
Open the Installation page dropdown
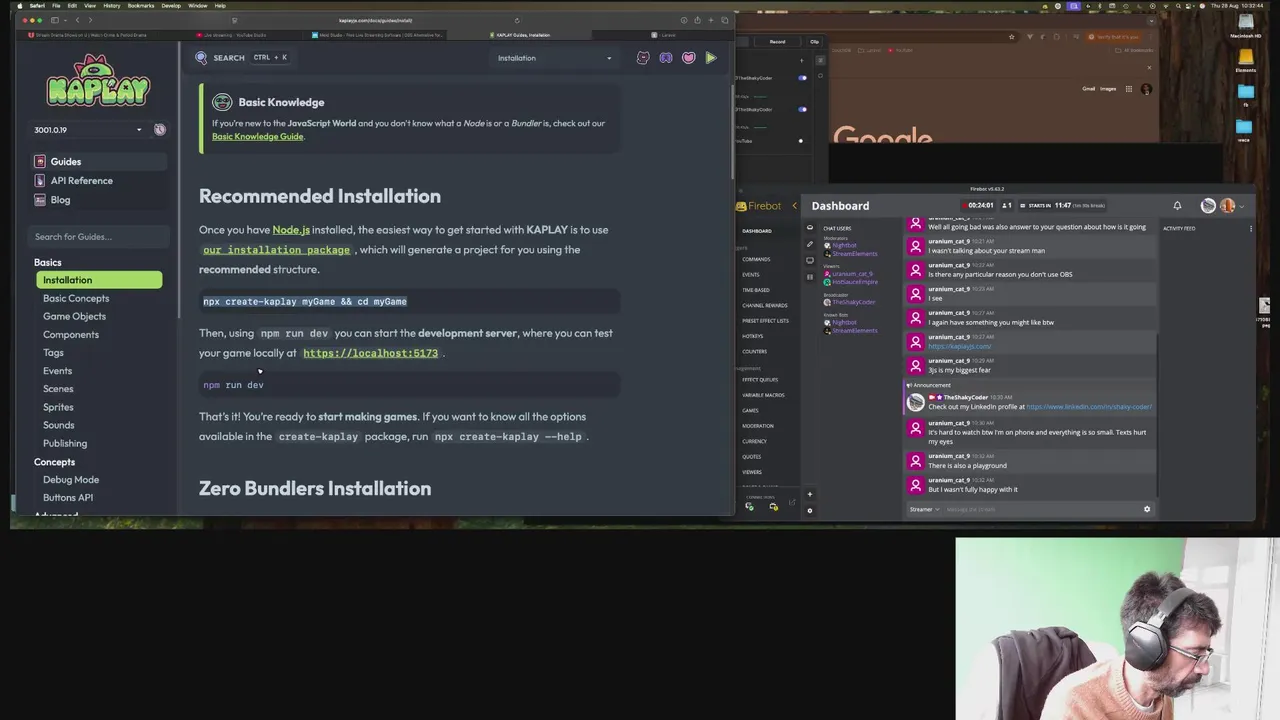point(554,58)
